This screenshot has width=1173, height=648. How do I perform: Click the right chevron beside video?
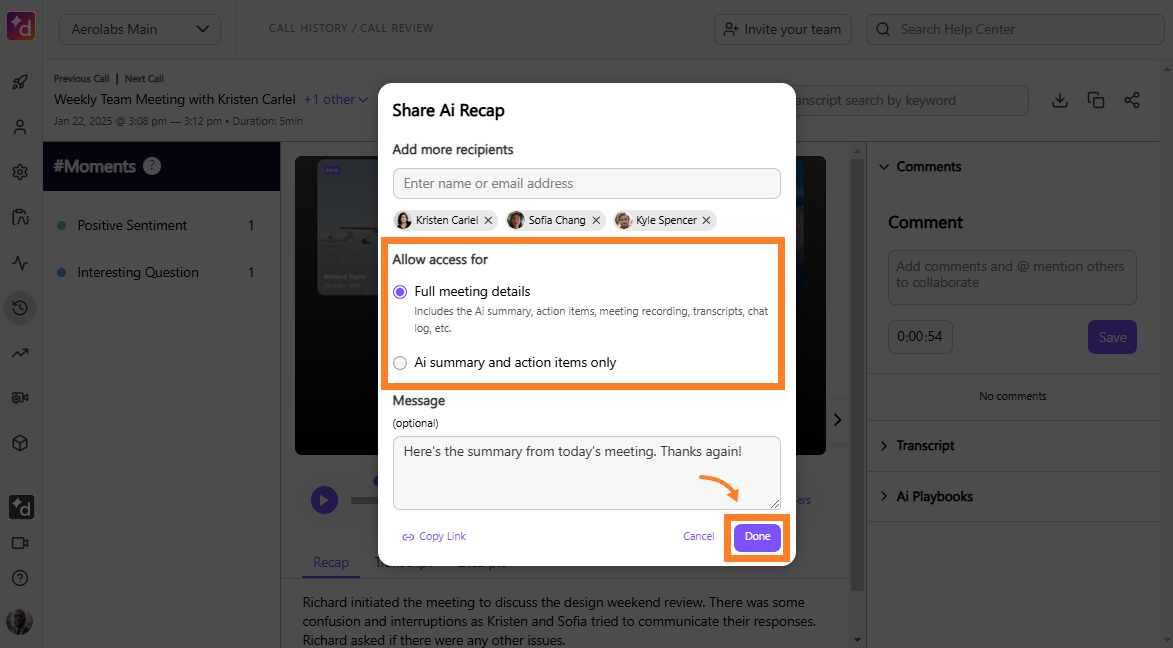point(838,420)
